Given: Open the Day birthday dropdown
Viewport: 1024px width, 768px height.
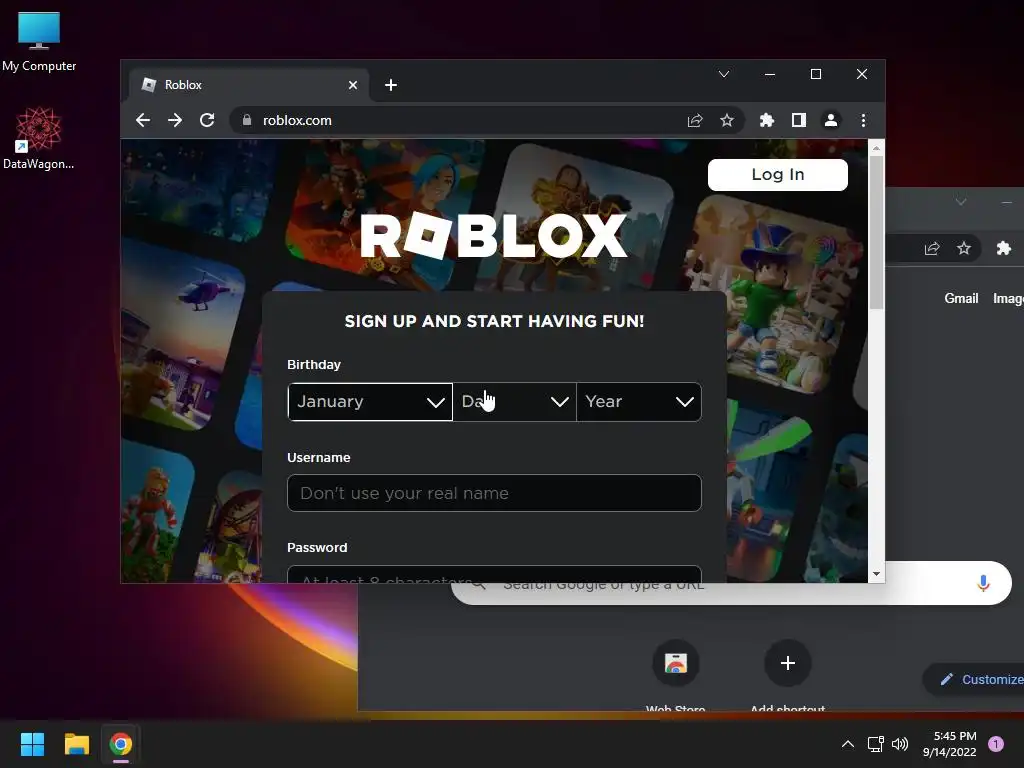Looking at the screenshot, I should [x=515, y=402].
